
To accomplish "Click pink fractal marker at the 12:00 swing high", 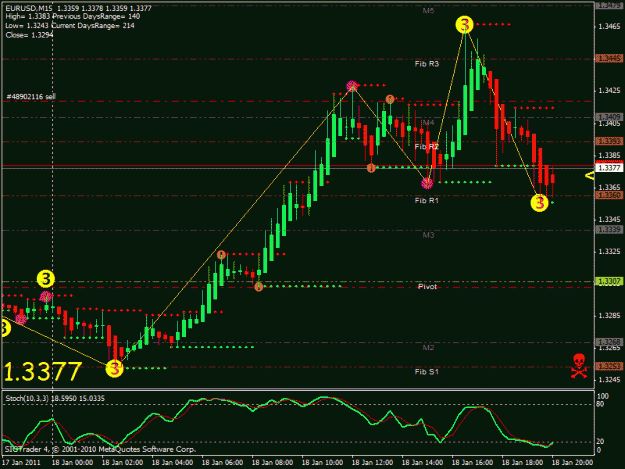I will 352,86.
